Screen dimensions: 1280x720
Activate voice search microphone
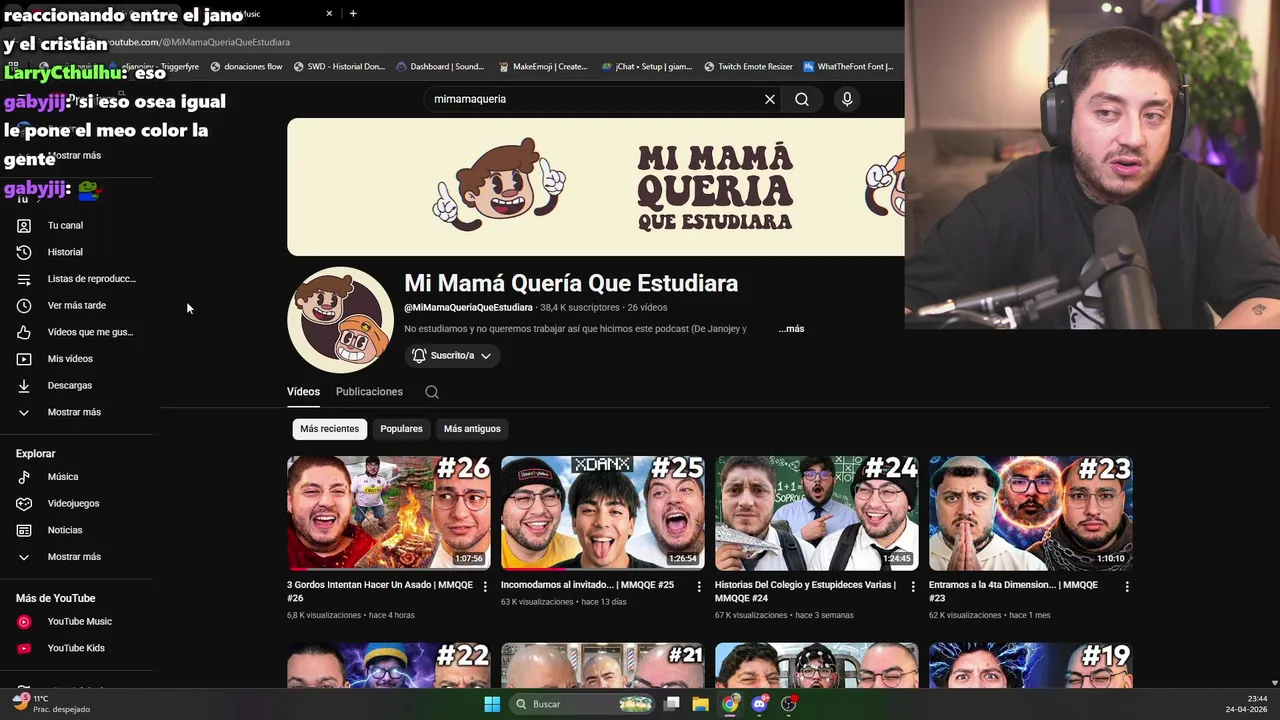click(847, 99)
